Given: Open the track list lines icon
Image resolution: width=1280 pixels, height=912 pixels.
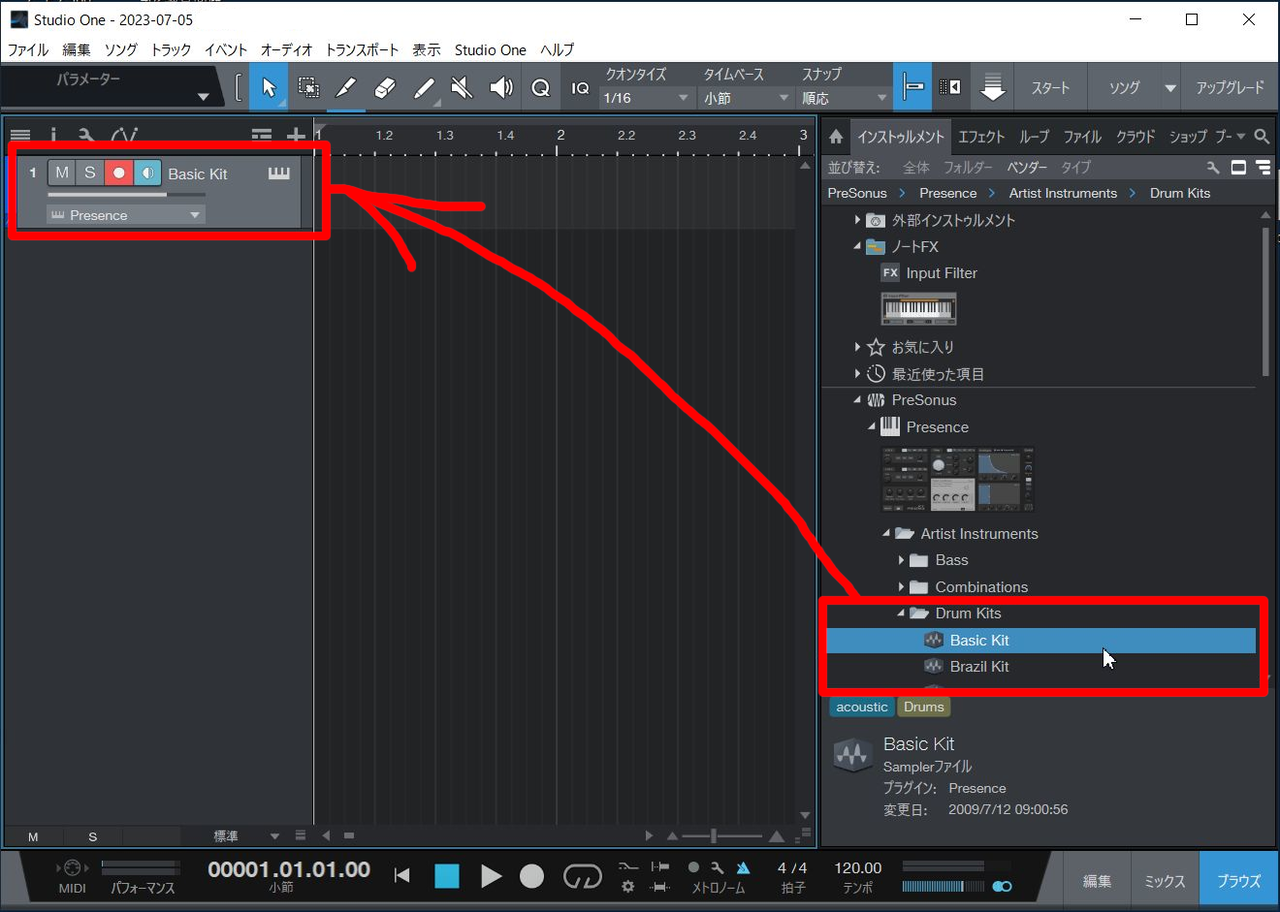Looking at the screenshot, I should [20, 136].
